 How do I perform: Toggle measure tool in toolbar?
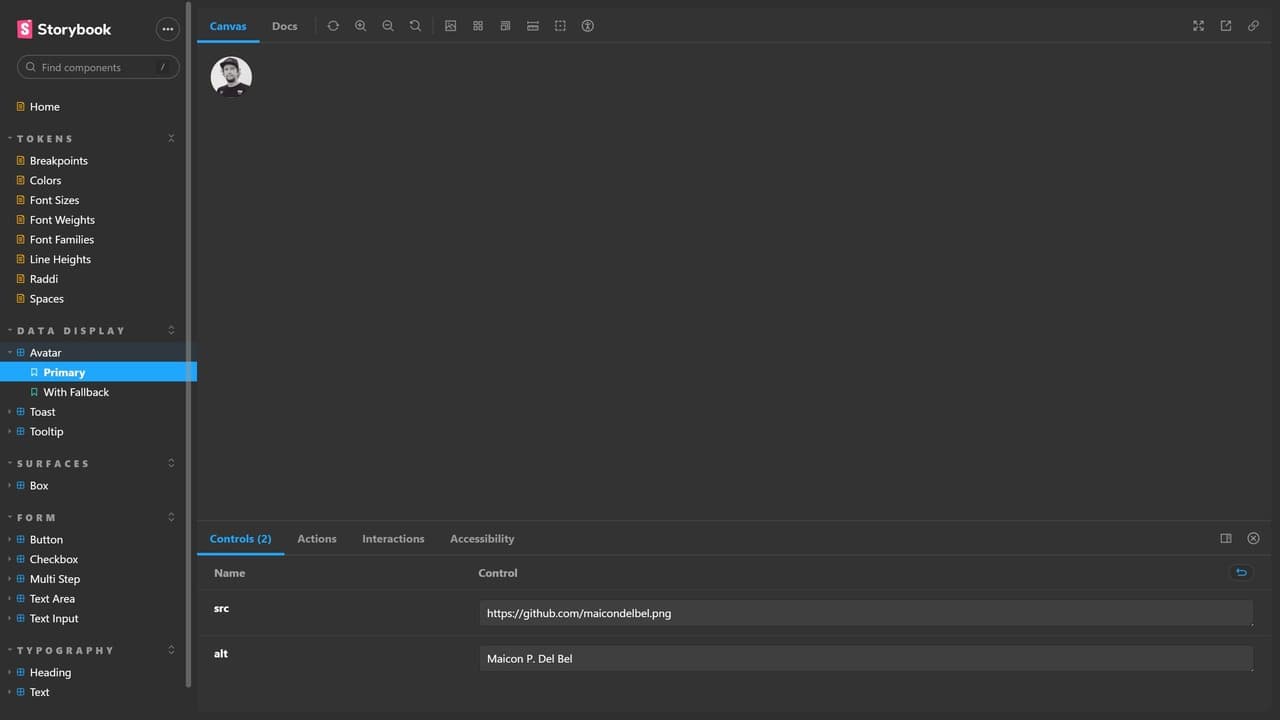click(533, 26)
